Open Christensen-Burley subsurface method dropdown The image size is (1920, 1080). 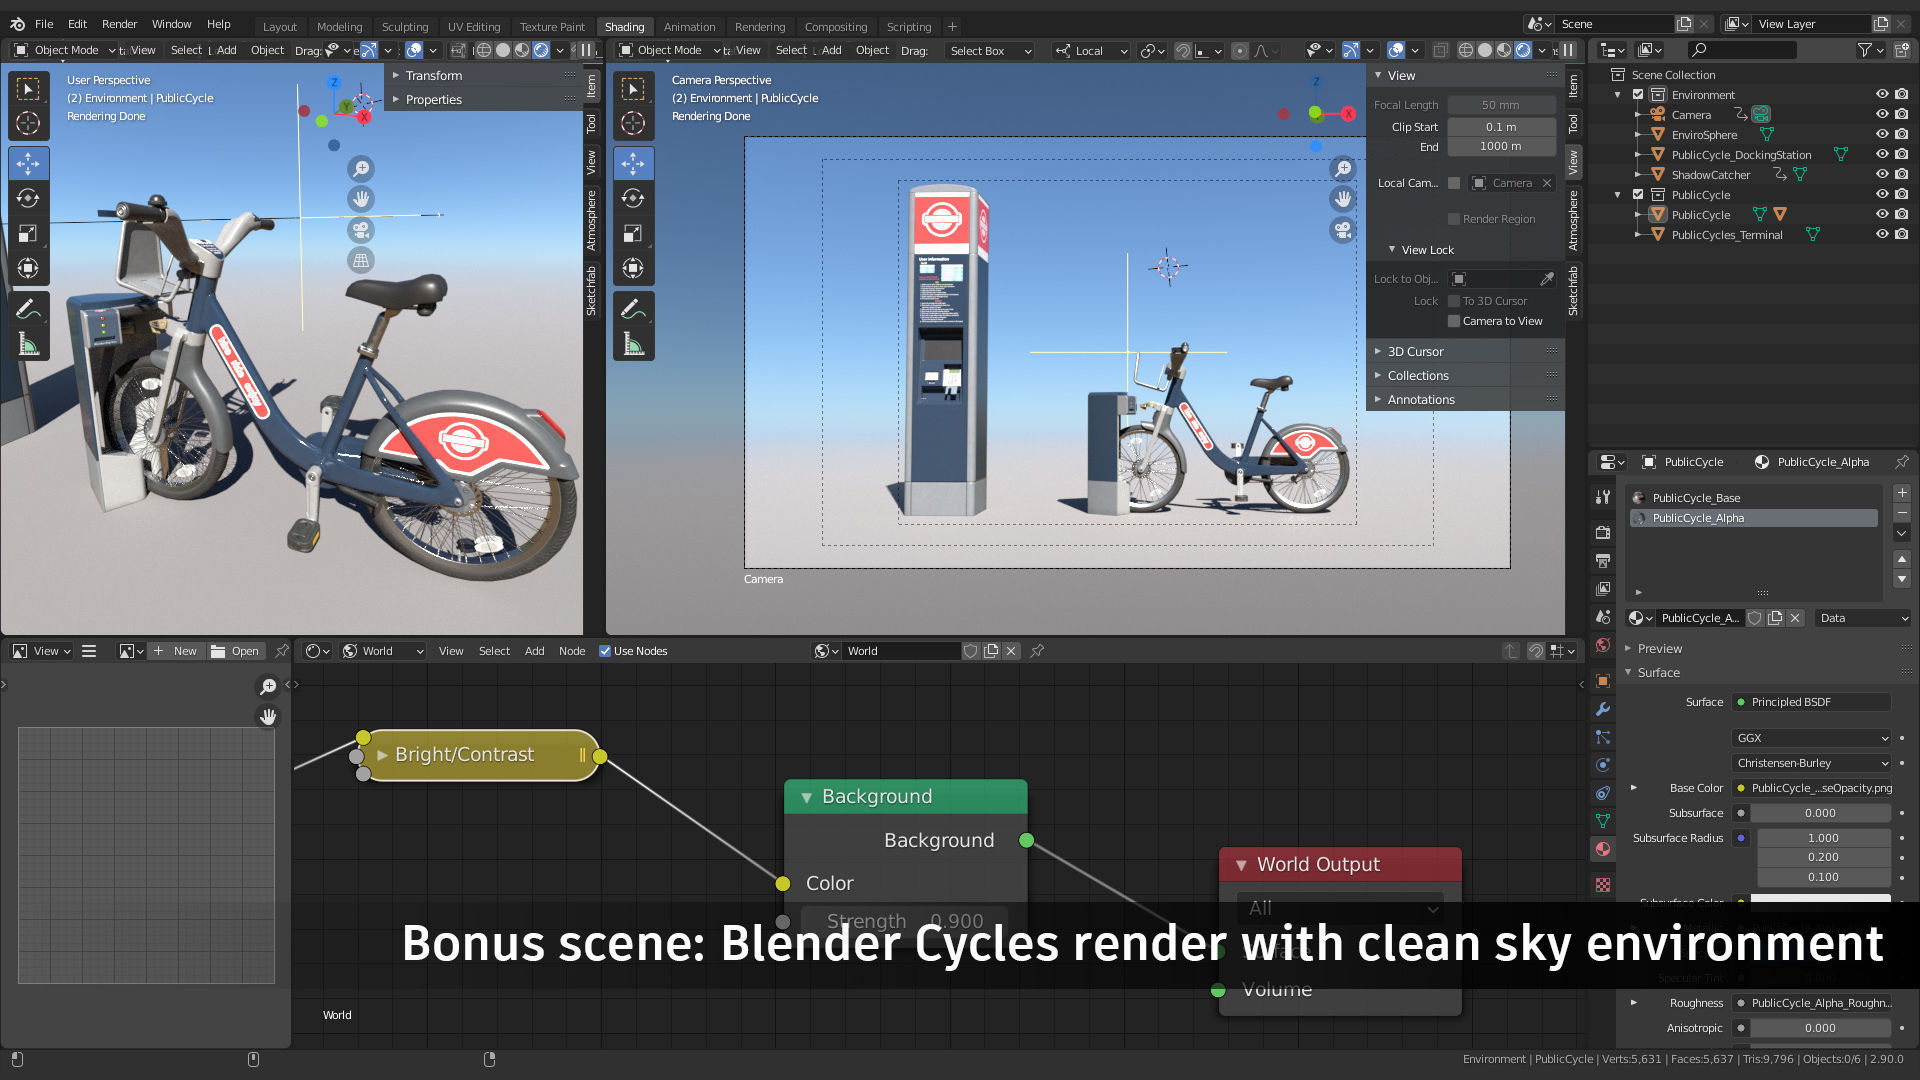(x=1811, y=763)
